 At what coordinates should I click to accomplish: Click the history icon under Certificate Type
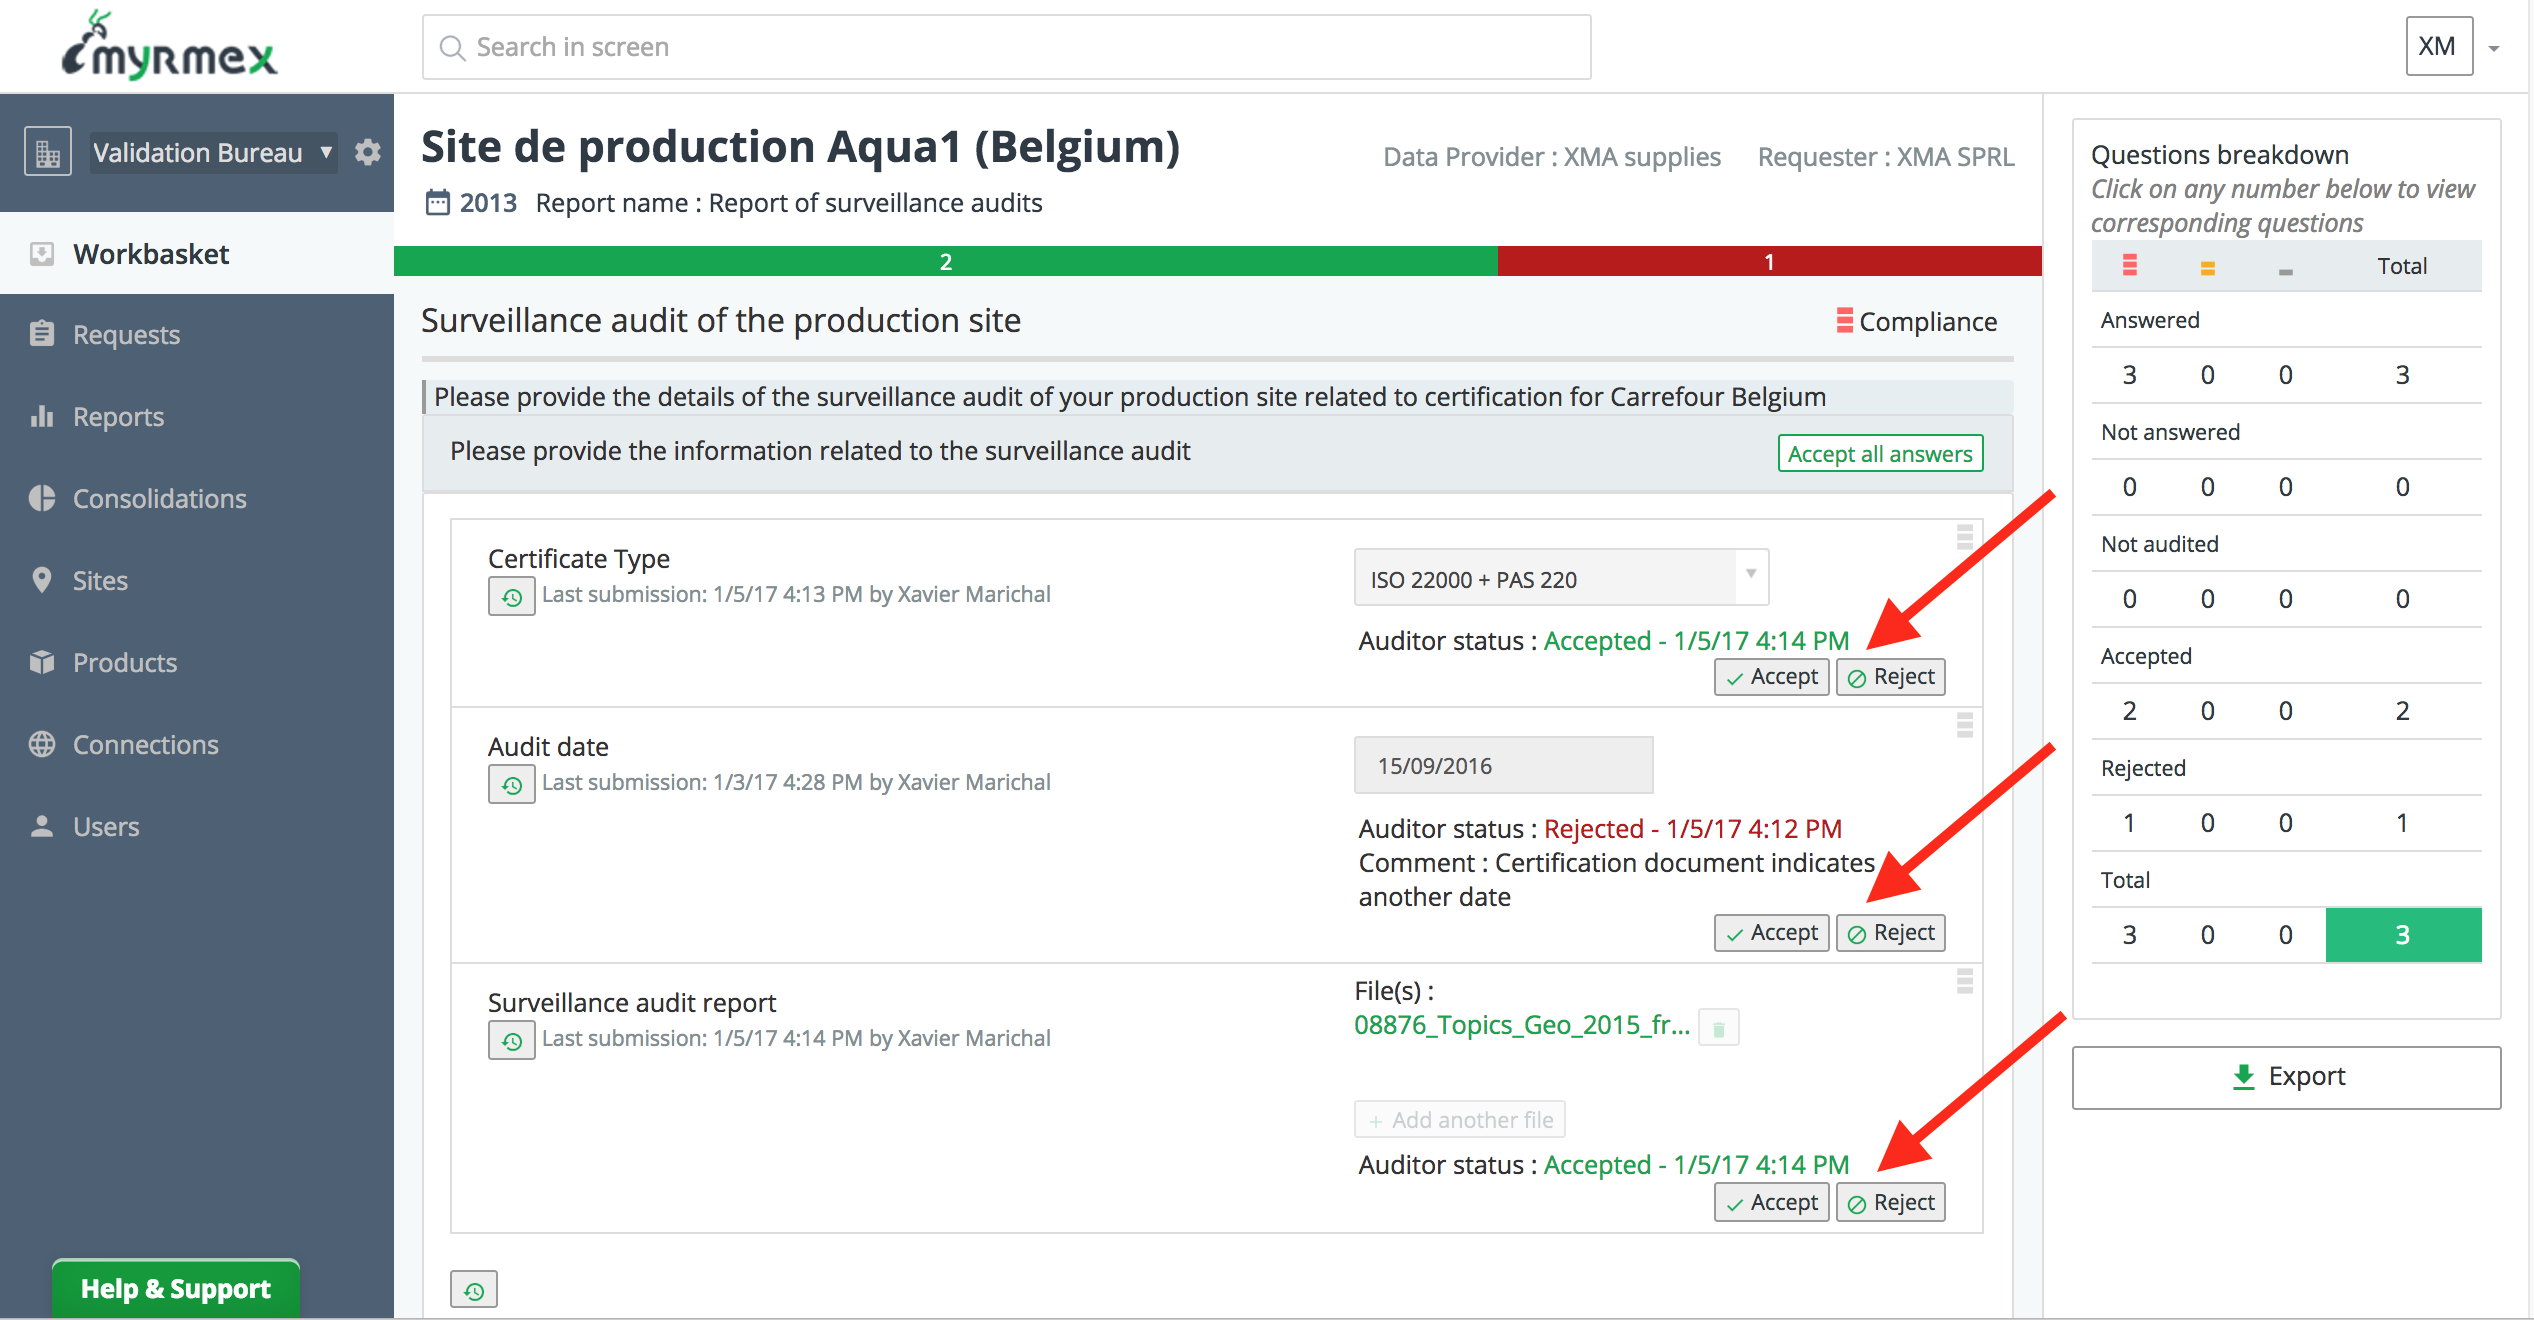[x=511, y=597]
